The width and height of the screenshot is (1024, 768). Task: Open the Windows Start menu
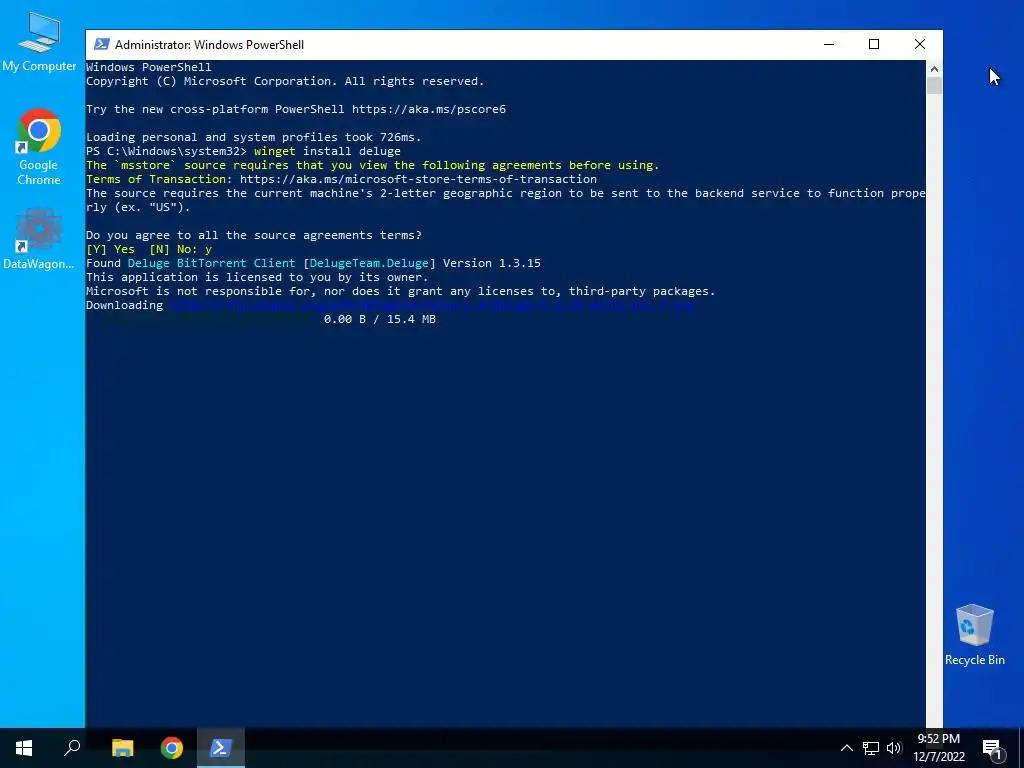point(24,748)
